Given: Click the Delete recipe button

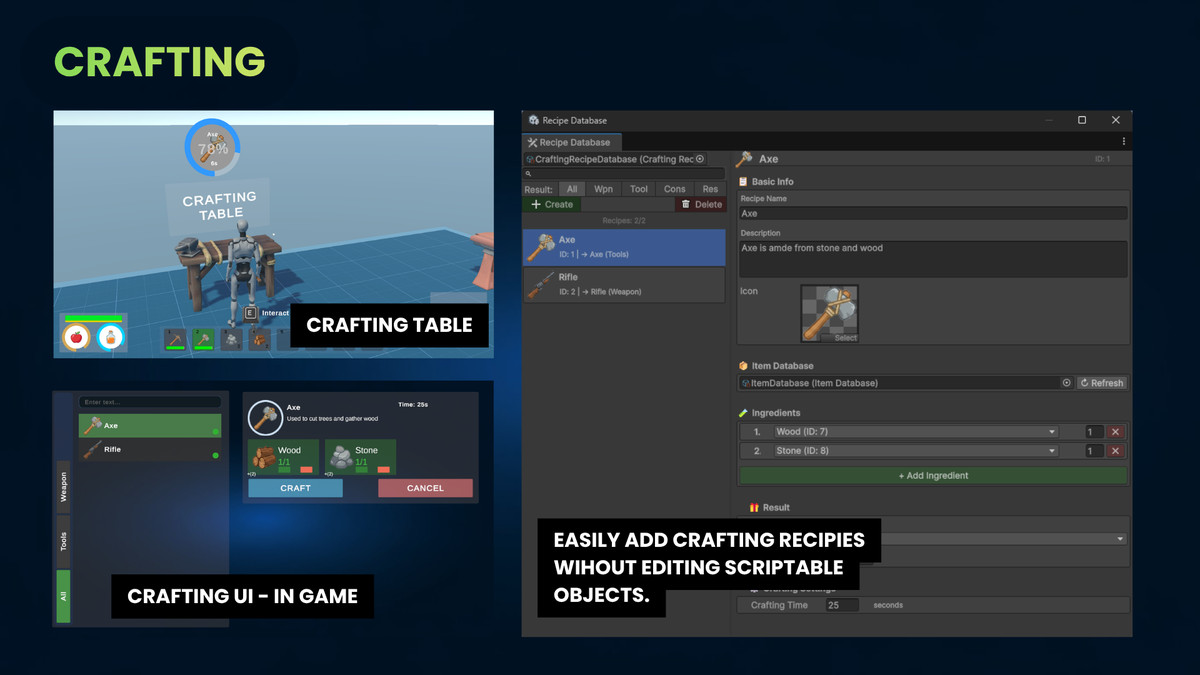Looking at the screenshot, I should [700, 204].
